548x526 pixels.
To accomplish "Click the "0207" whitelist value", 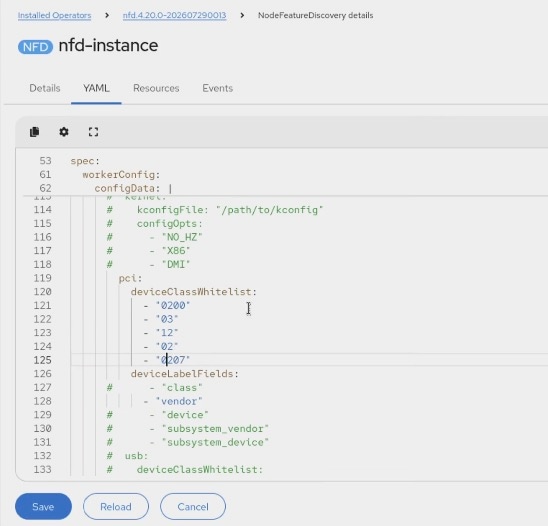I will pos(173,360).
